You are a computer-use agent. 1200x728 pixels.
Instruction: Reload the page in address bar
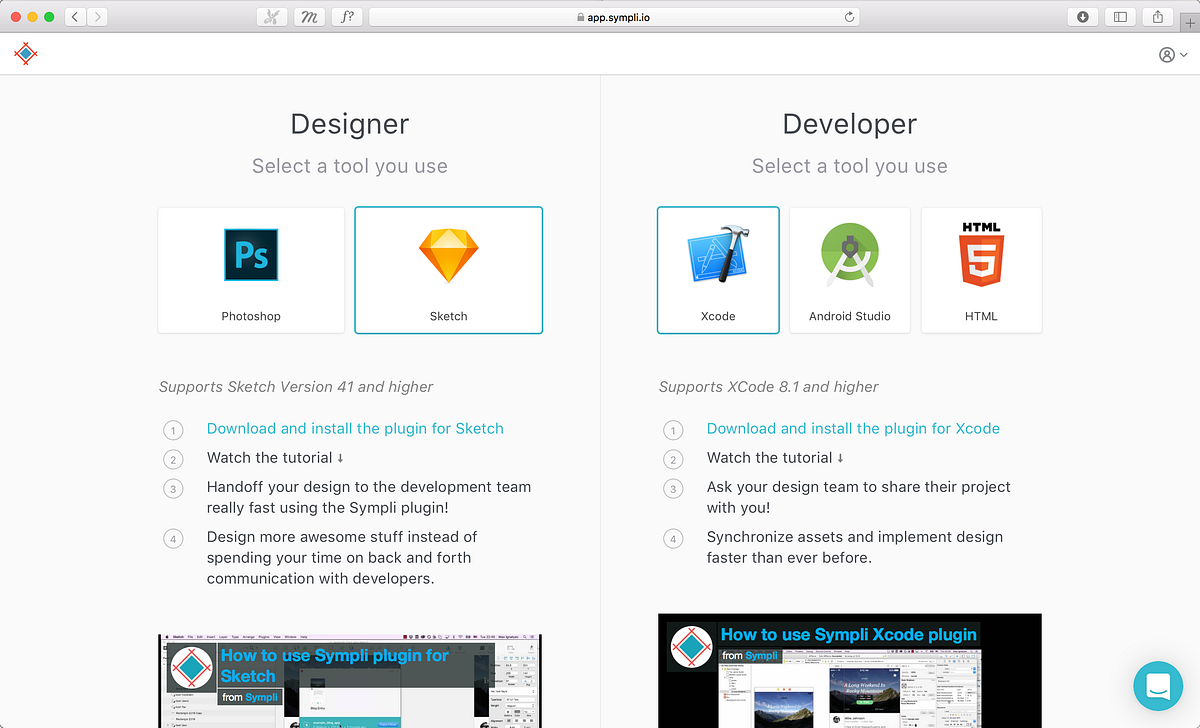click(849, 17)
